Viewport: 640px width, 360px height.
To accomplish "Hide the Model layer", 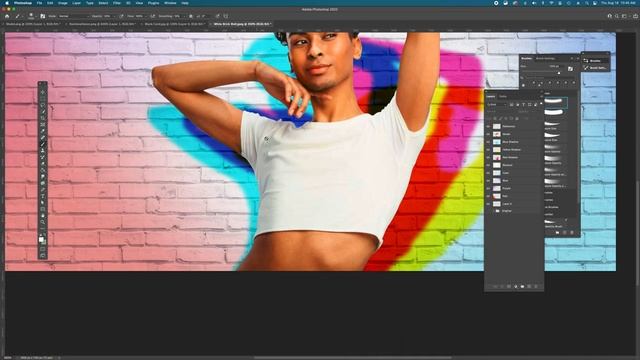I will (488, 134).
